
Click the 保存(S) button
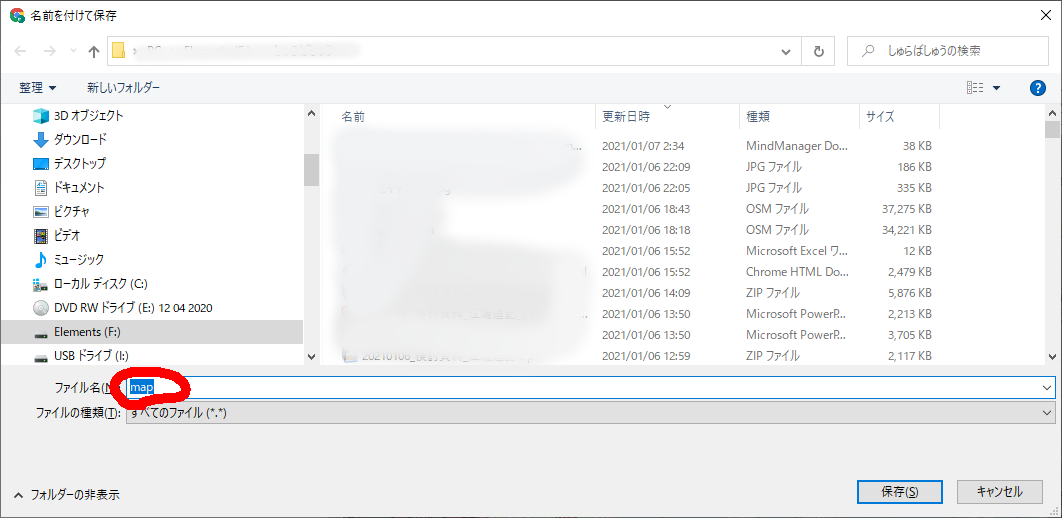pyautogui.click(x=898, y=492)
